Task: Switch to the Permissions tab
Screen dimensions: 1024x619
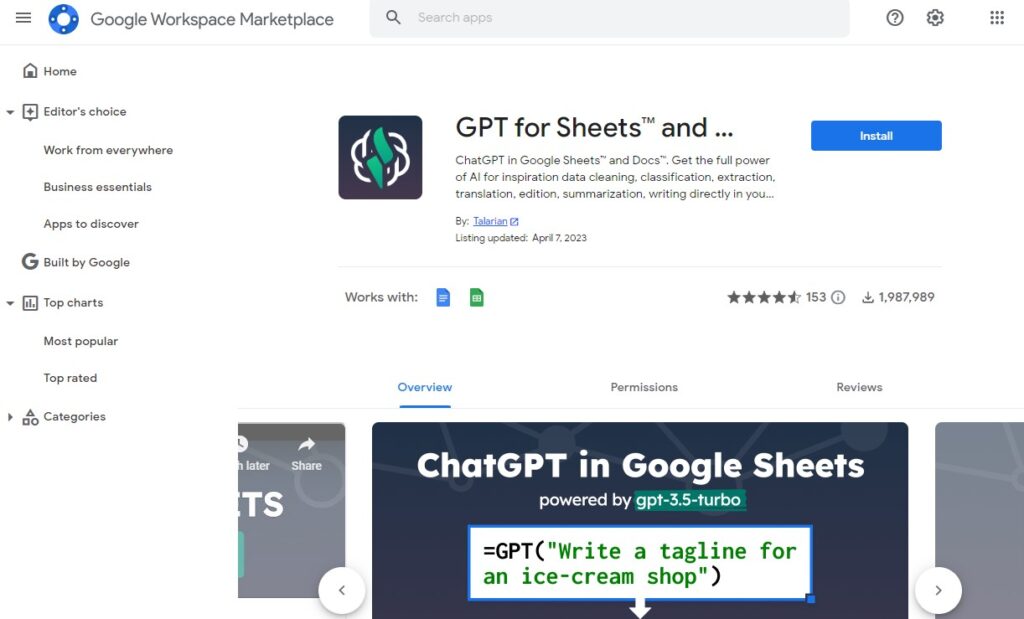Action: tap(644, 387)
